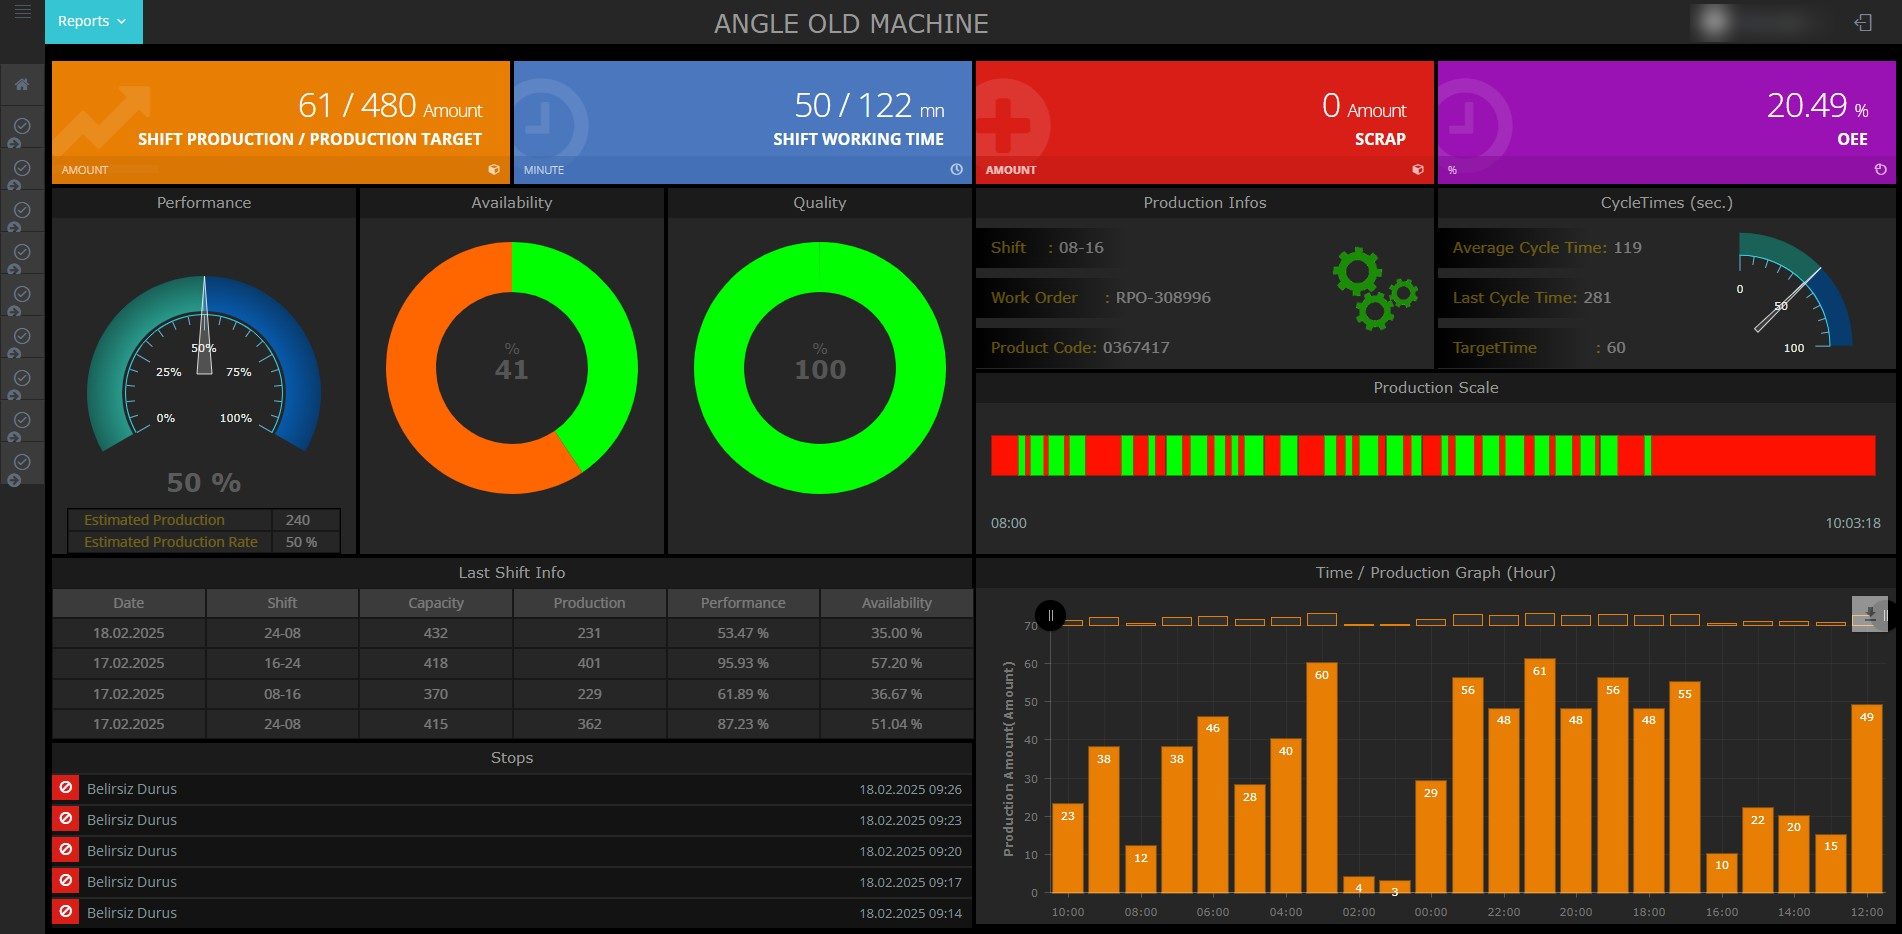Click the TargetTime 60 text

click(x=1539, y=347)
